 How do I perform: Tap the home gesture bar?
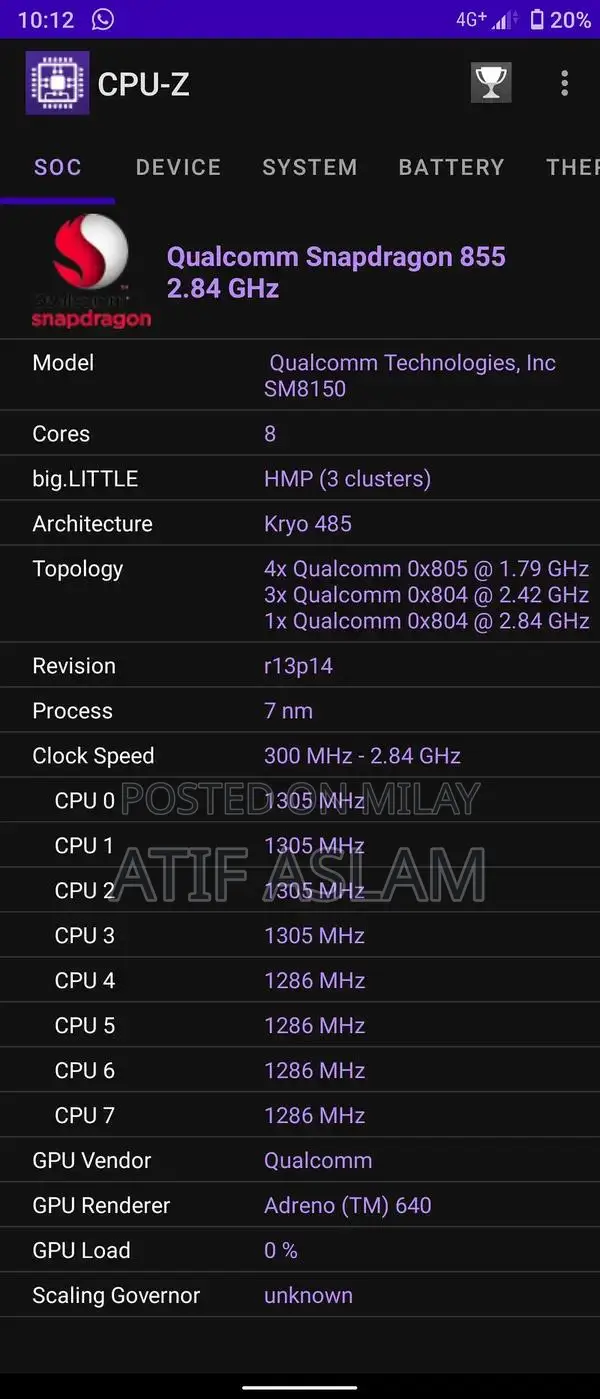click(300, 1387)
